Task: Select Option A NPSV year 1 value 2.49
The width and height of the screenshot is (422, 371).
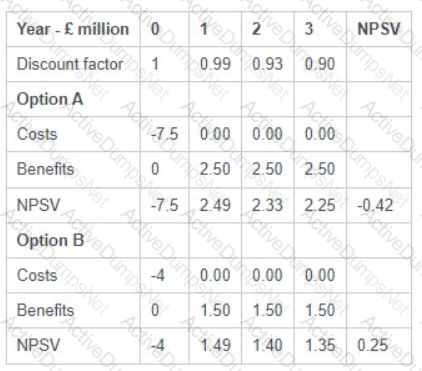Action: click(x=215, y=205)
